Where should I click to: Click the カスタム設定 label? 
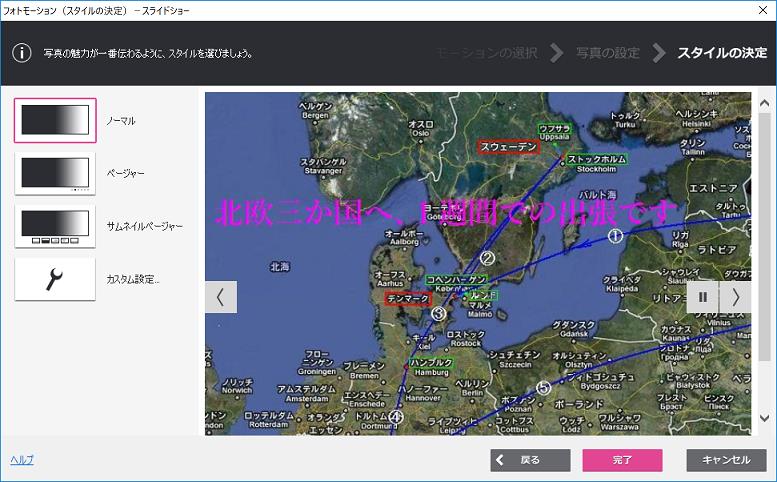coord(133,279)
